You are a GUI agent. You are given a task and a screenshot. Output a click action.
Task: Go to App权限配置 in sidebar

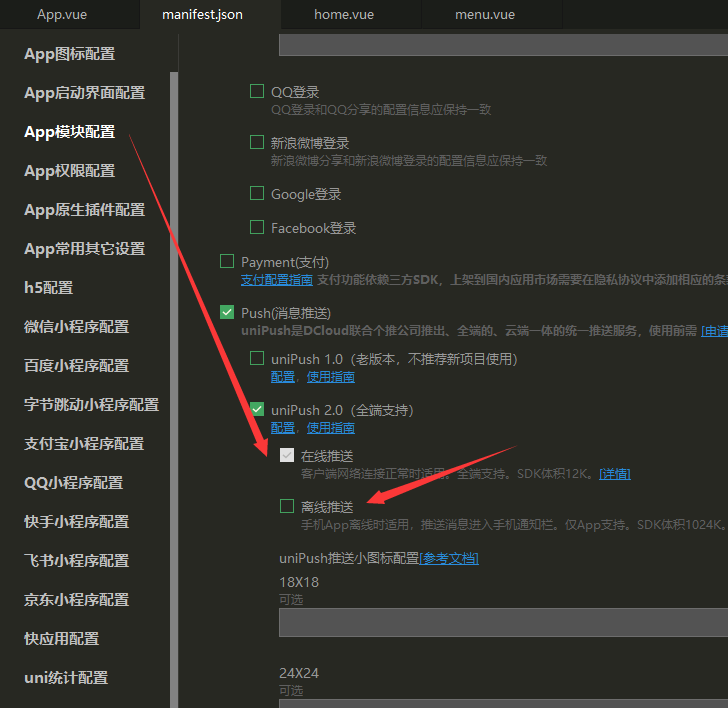point(70,171)
